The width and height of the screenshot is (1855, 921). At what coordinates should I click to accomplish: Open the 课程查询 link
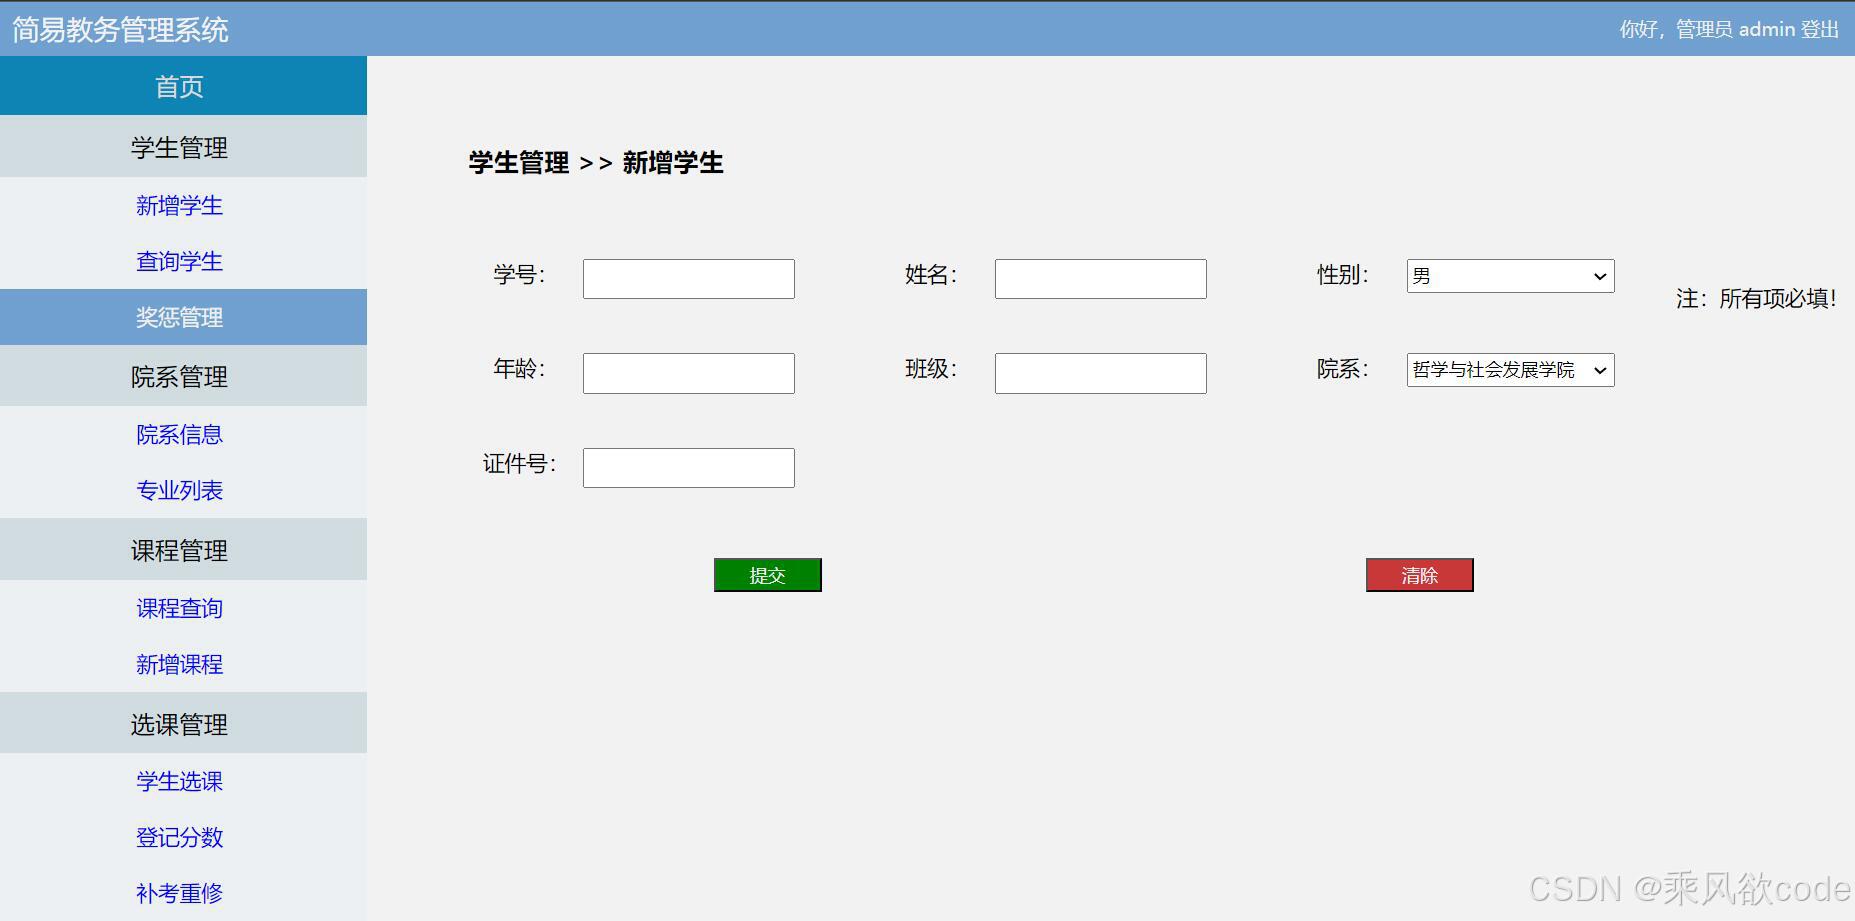pyautogui.click(x=179, y=608)
